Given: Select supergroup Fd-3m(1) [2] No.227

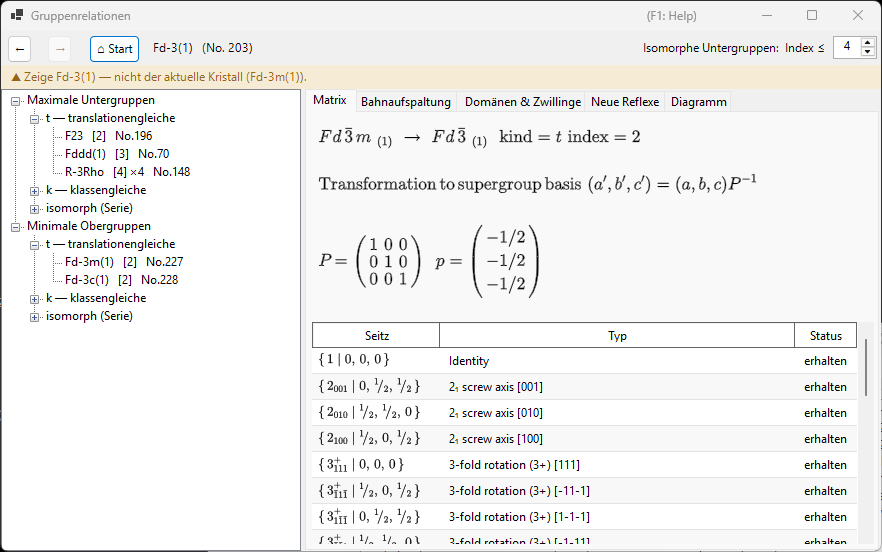Looking at the screenshot, I should tap(124, 262).
